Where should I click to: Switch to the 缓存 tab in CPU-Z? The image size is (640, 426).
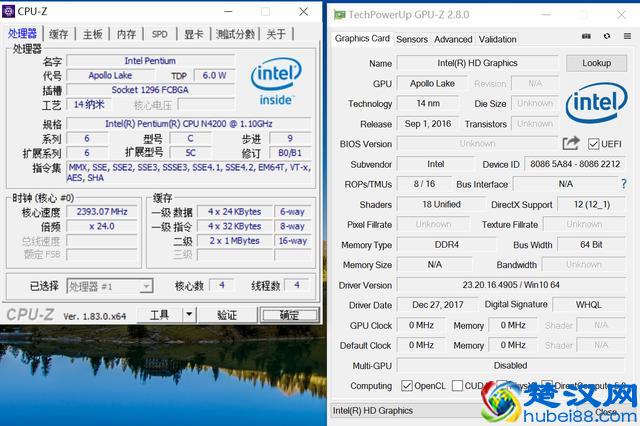[58, 34]
